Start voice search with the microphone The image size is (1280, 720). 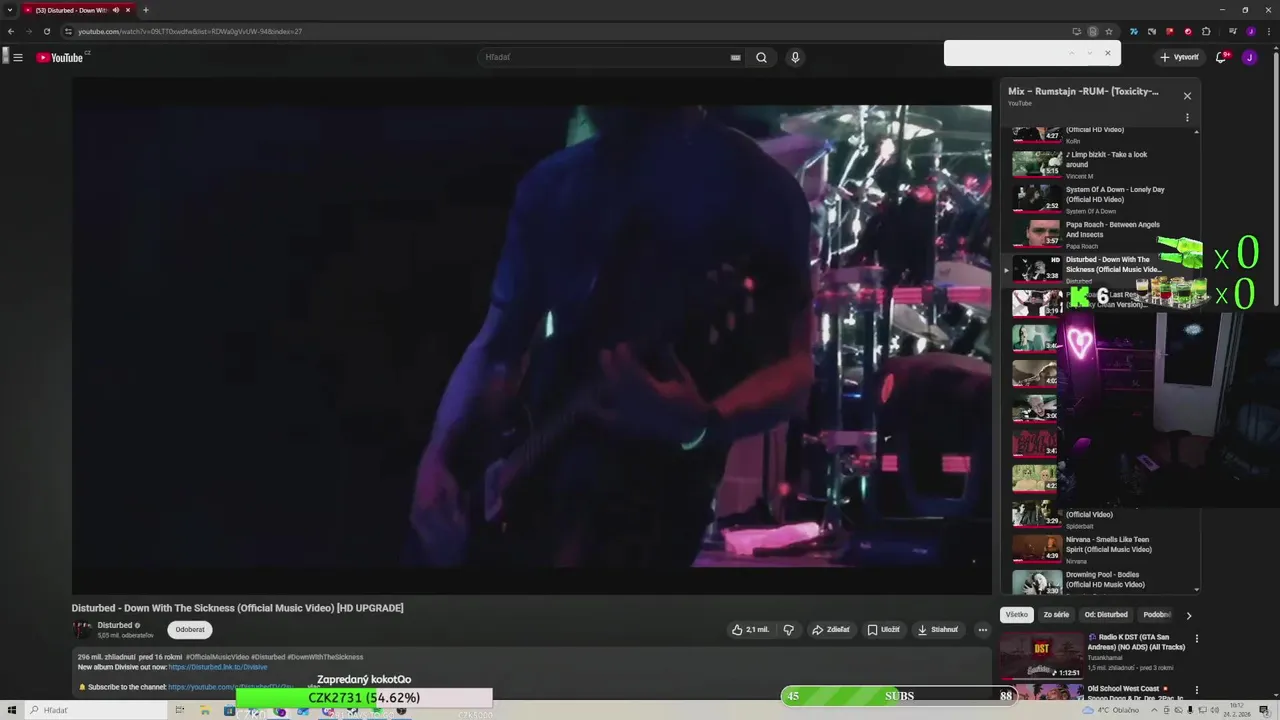(795, 57)
